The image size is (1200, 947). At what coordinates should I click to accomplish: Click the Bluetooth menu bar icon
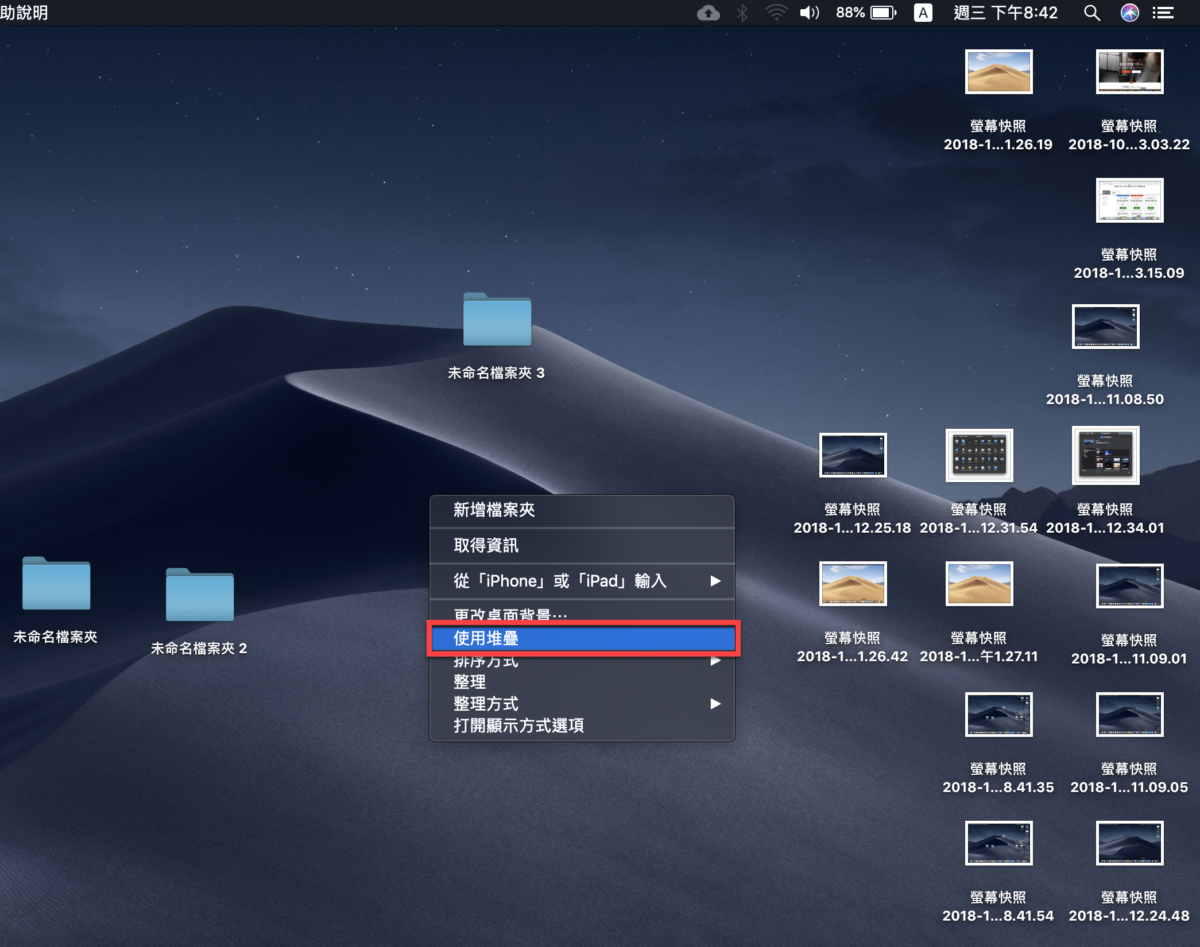tap(742, 13)
